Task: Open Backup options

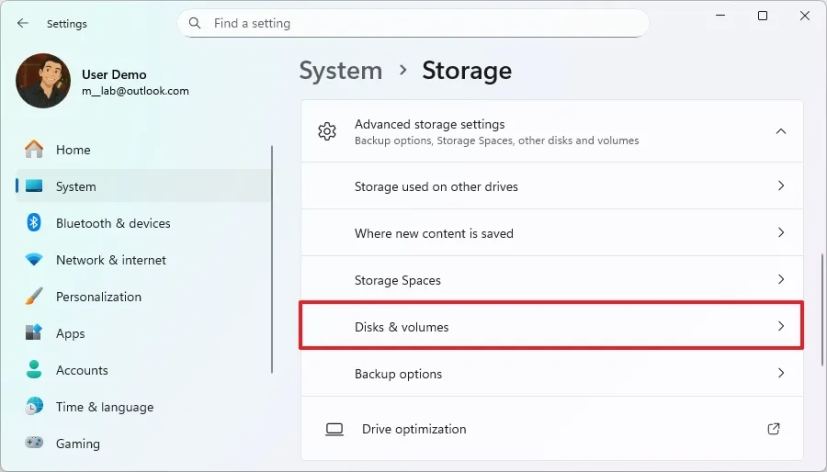Action: 551,374
